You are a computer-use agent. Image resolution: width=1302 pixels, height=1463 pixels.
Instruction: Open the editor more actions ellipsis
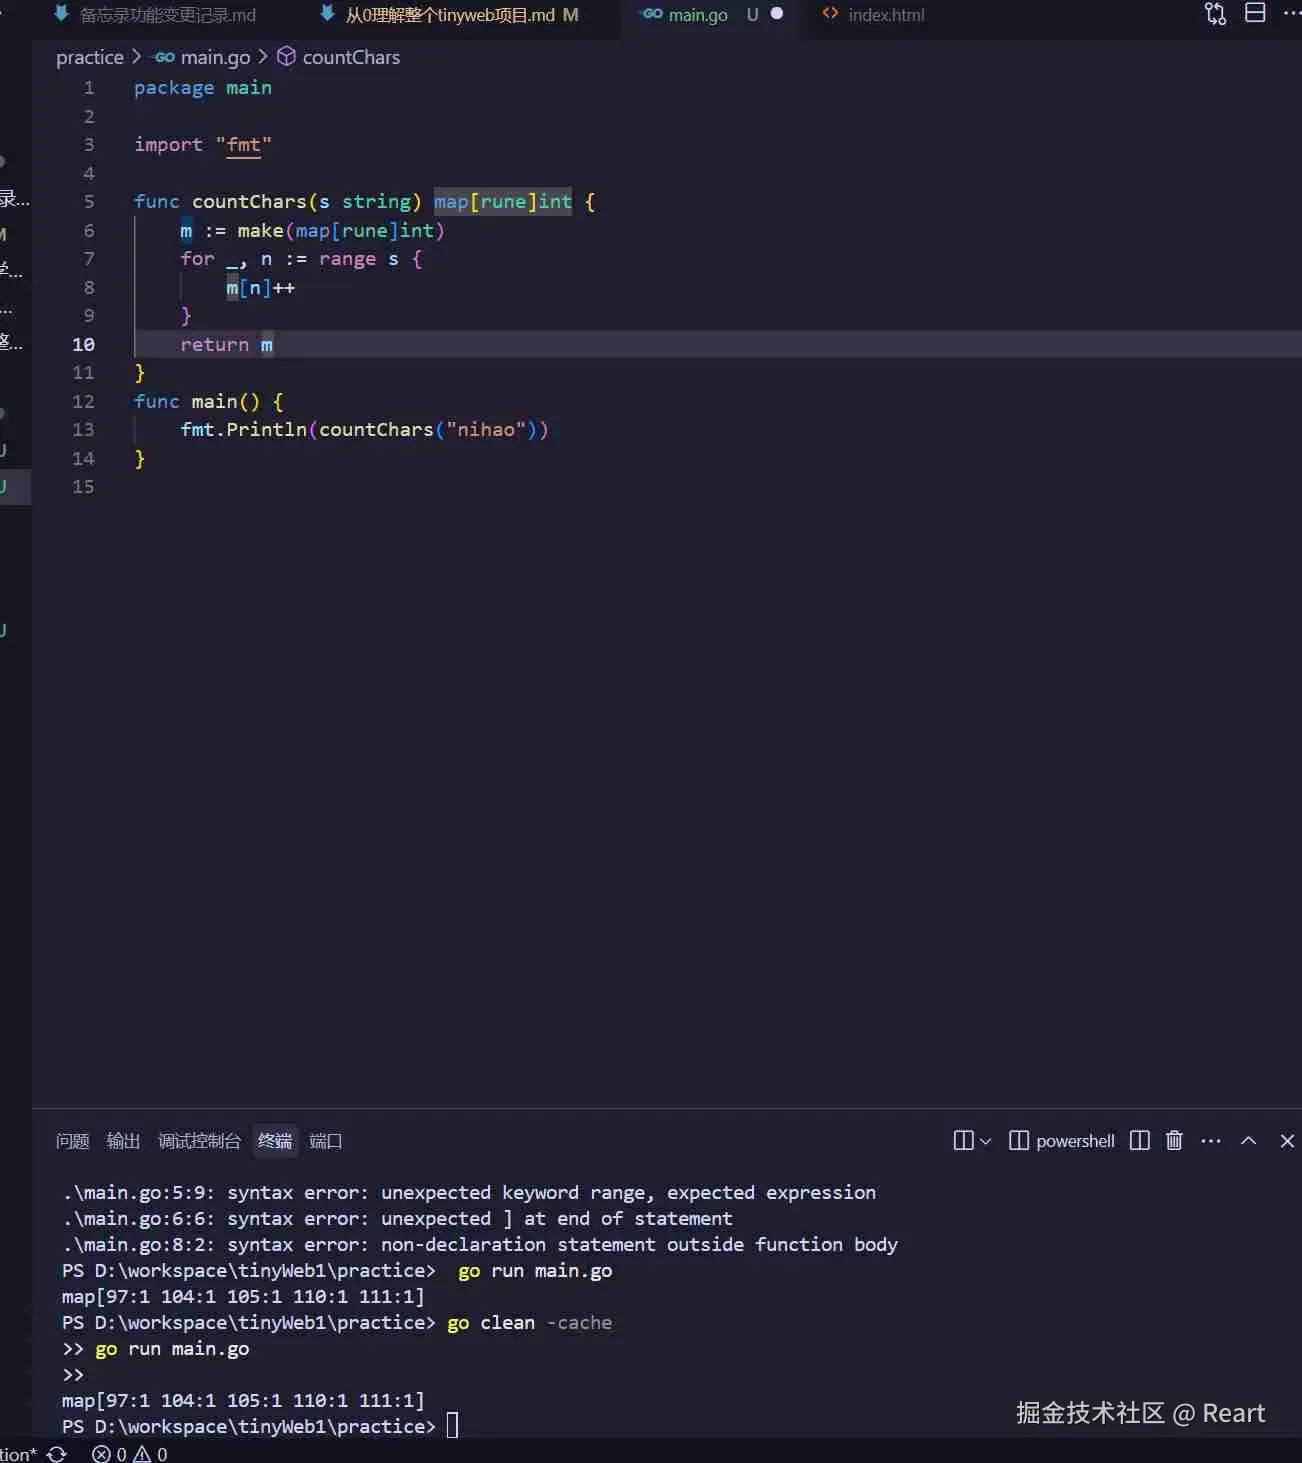[x=1291, y=13]
